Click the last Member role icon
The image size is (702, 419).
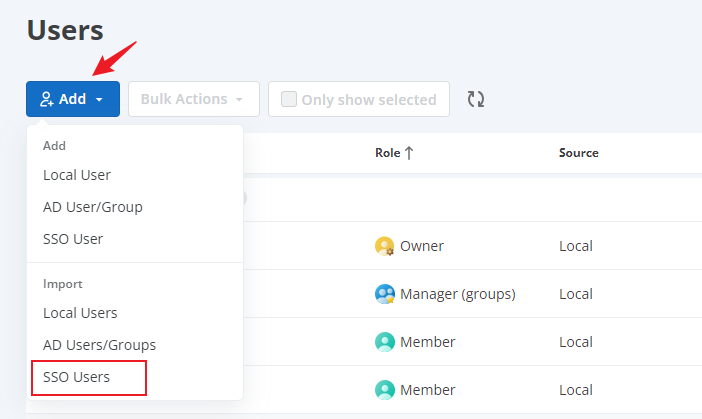(385, 390)
